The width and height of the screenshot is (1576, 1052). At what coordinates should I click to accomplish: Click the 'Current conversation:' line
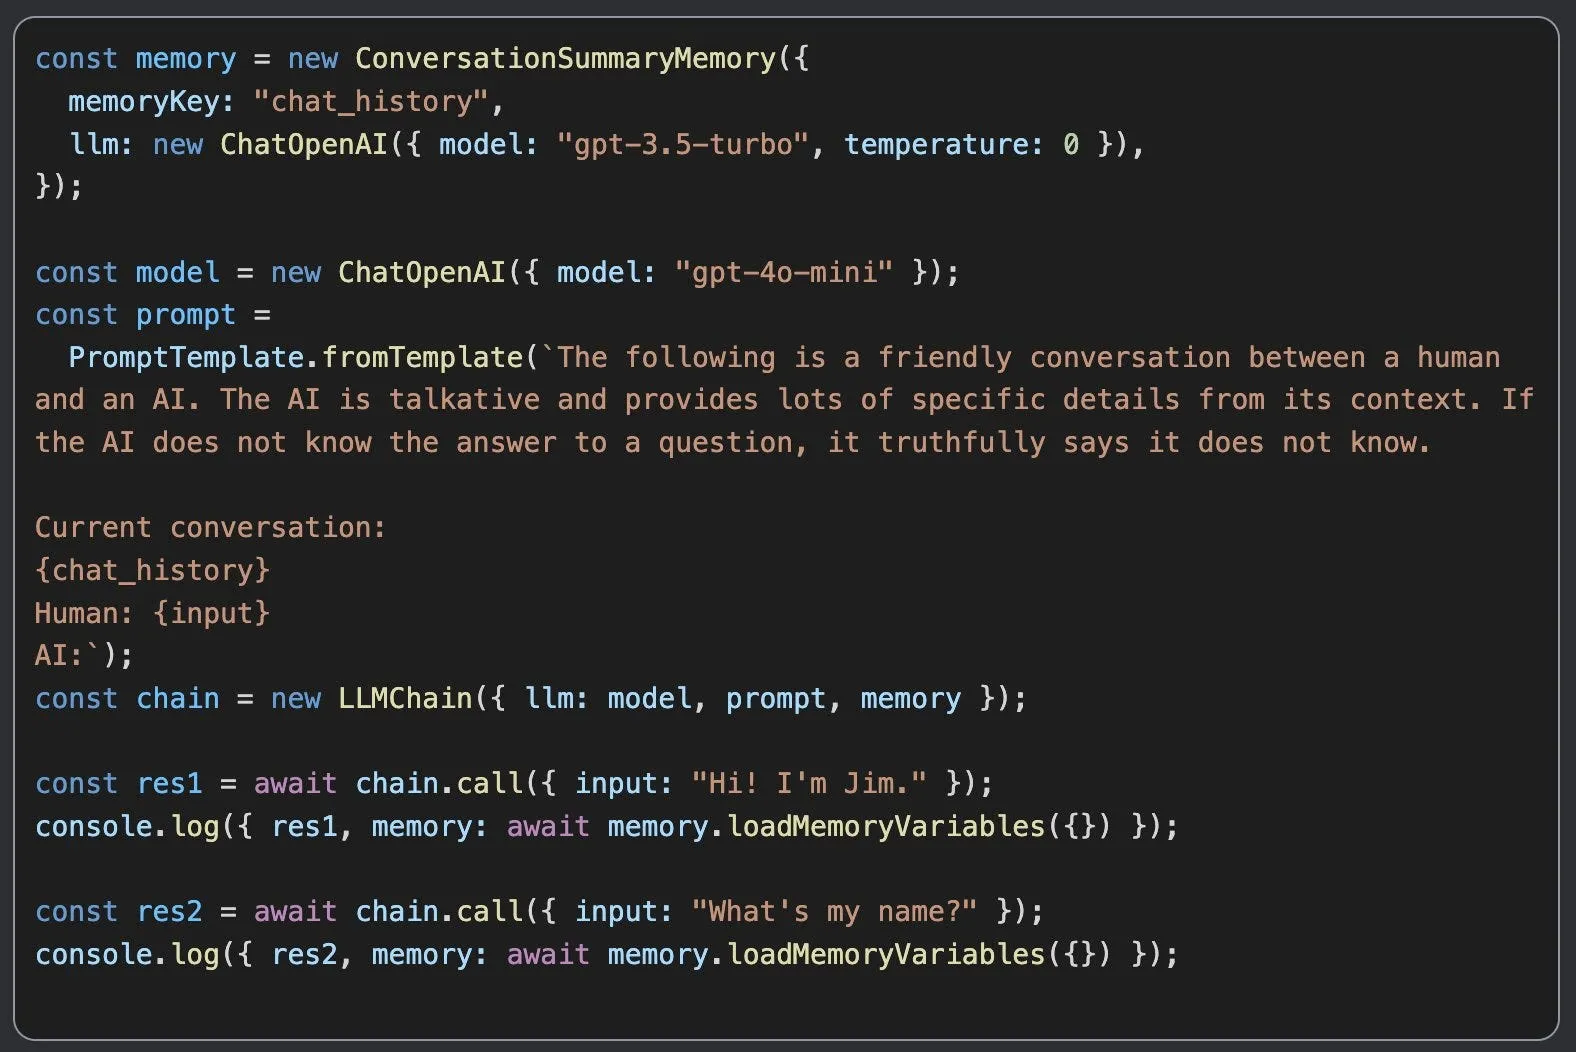[x=210, y=528]
